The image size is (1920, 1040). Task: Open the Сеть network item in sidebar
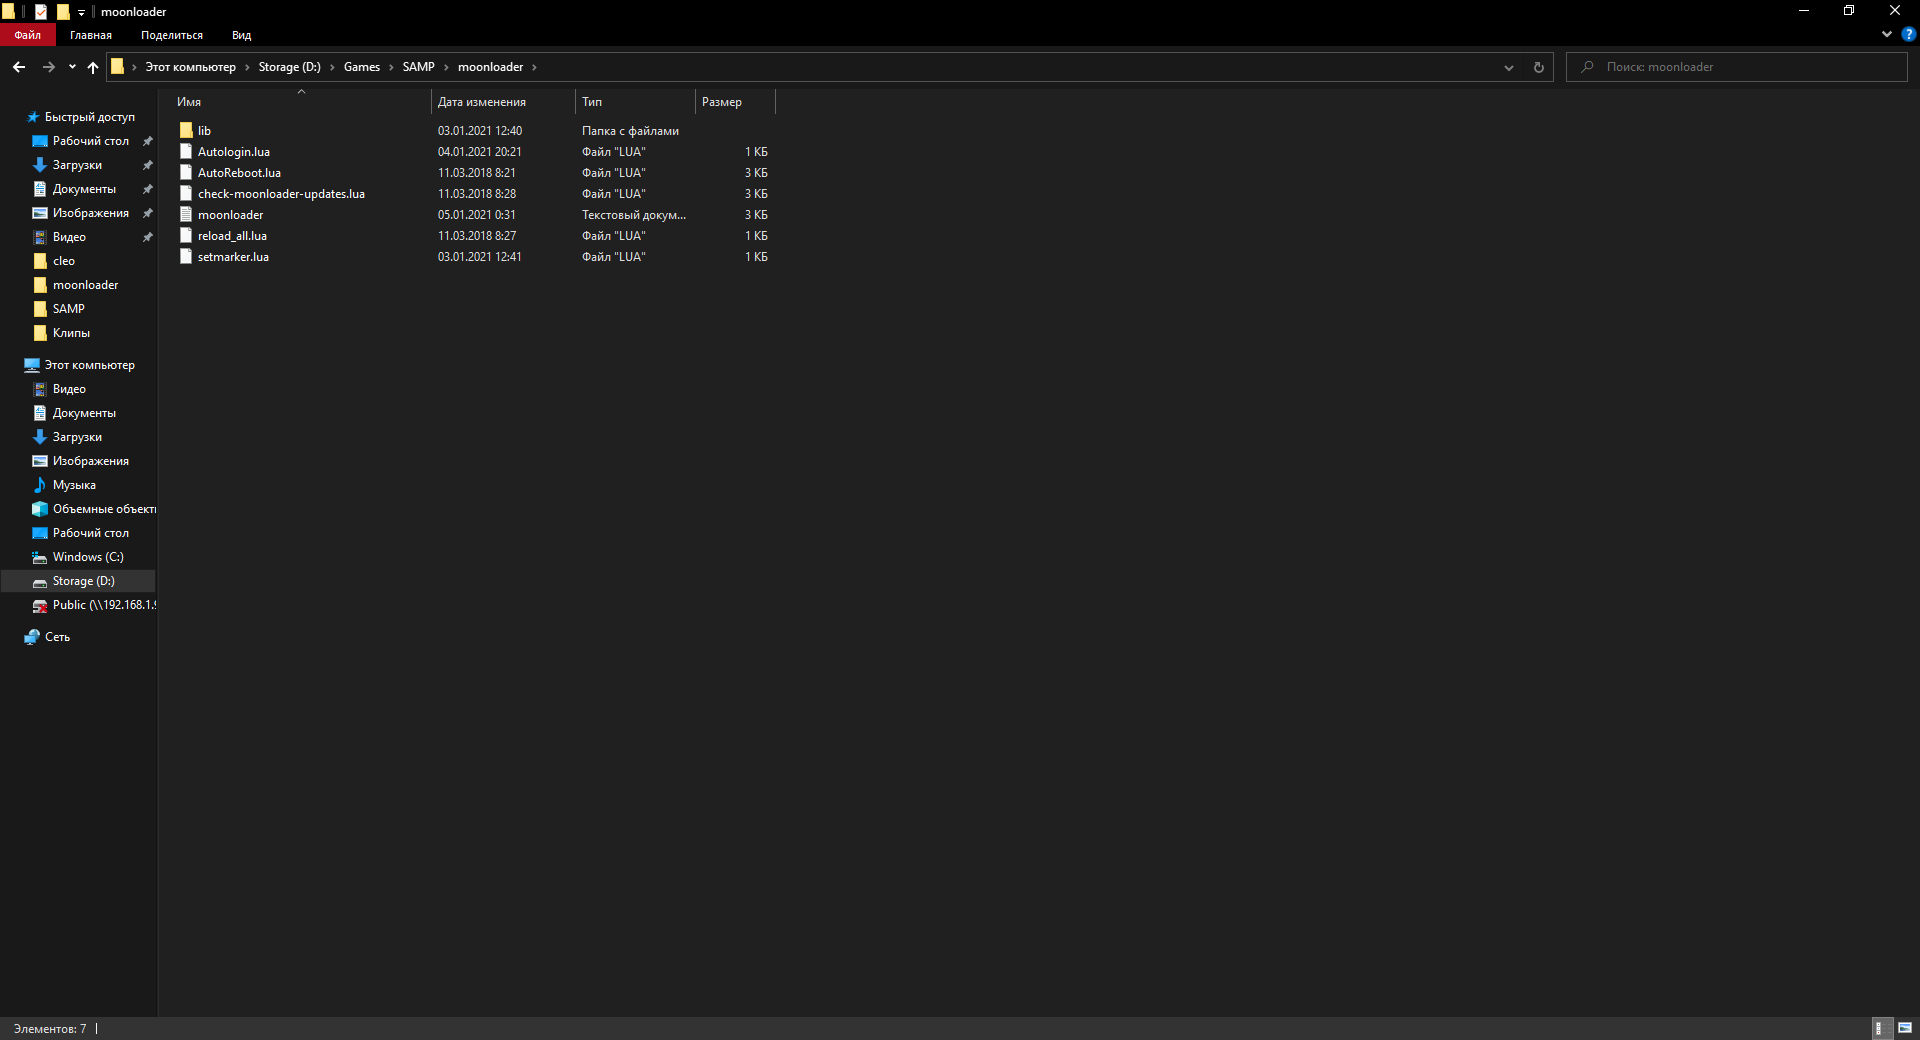point(57,637)
